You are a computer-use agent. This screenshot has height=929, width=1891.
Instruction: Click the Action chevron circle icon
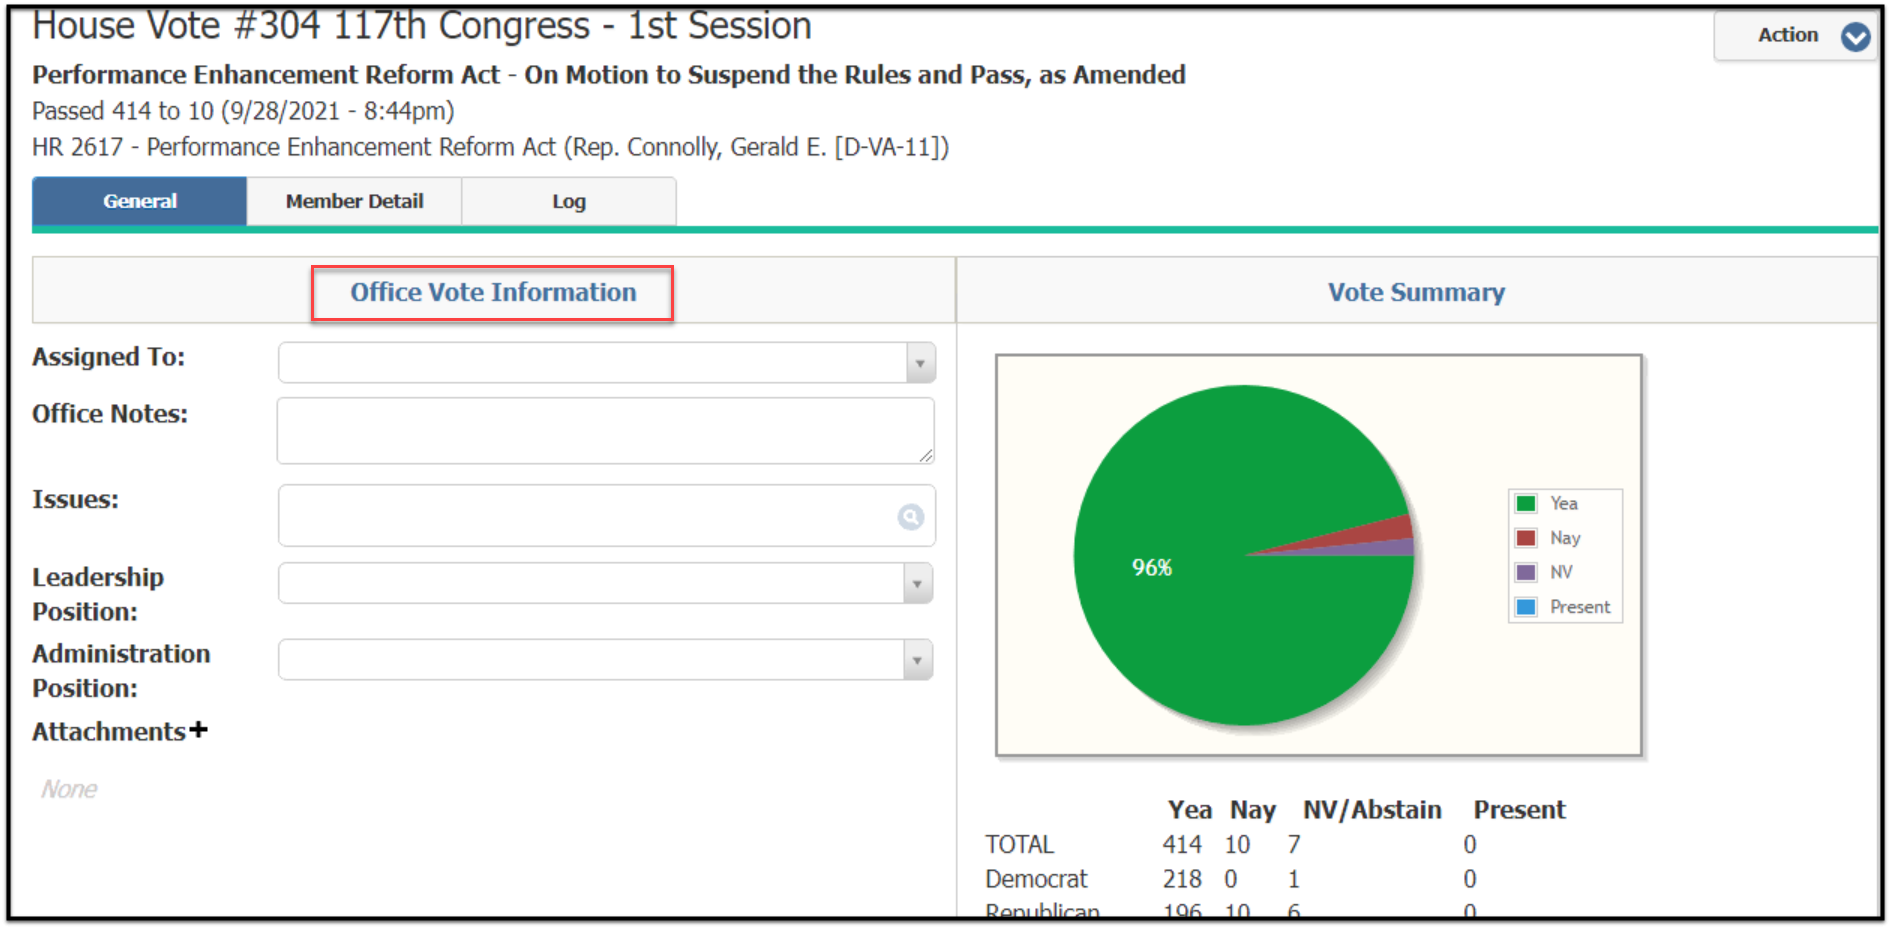pyautogui.click(x=1855, y=37)
